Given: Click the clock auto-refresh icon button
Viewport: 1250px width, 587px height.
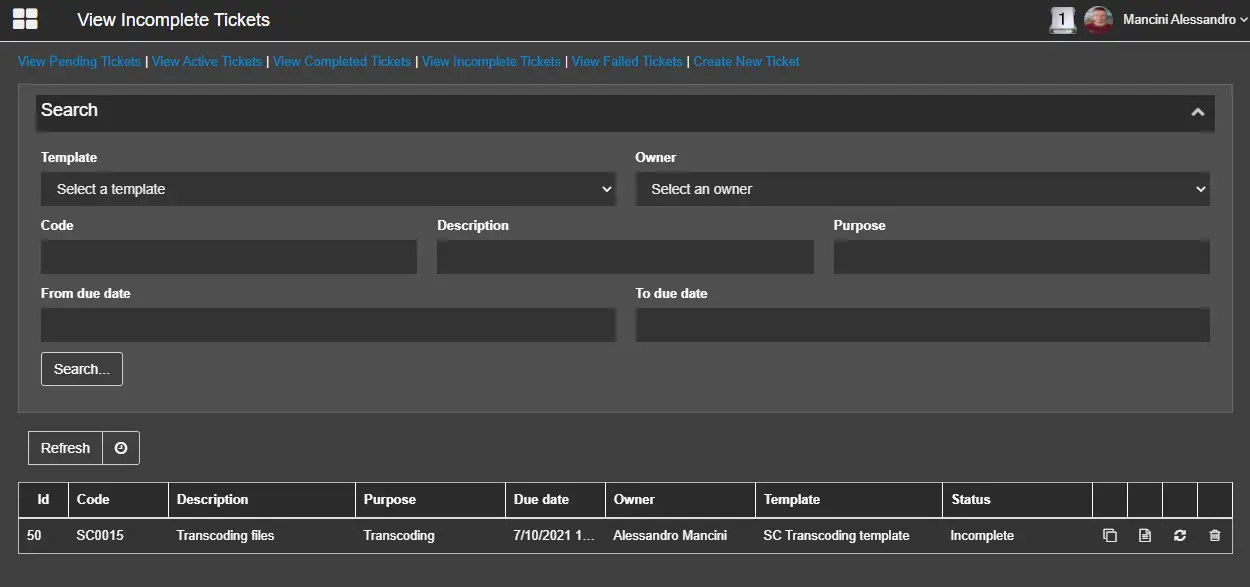Looking at the screenshot, I should [121, 448].
